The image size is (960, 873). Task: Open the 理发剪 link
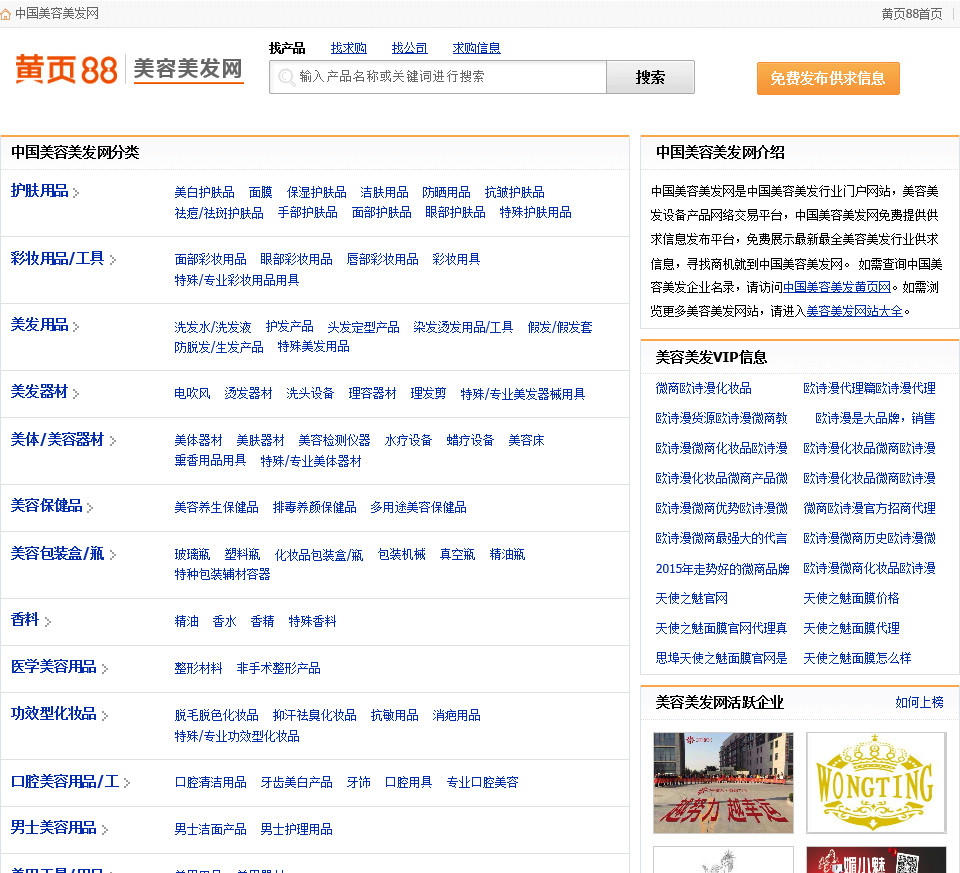click(x=428, y=393)
